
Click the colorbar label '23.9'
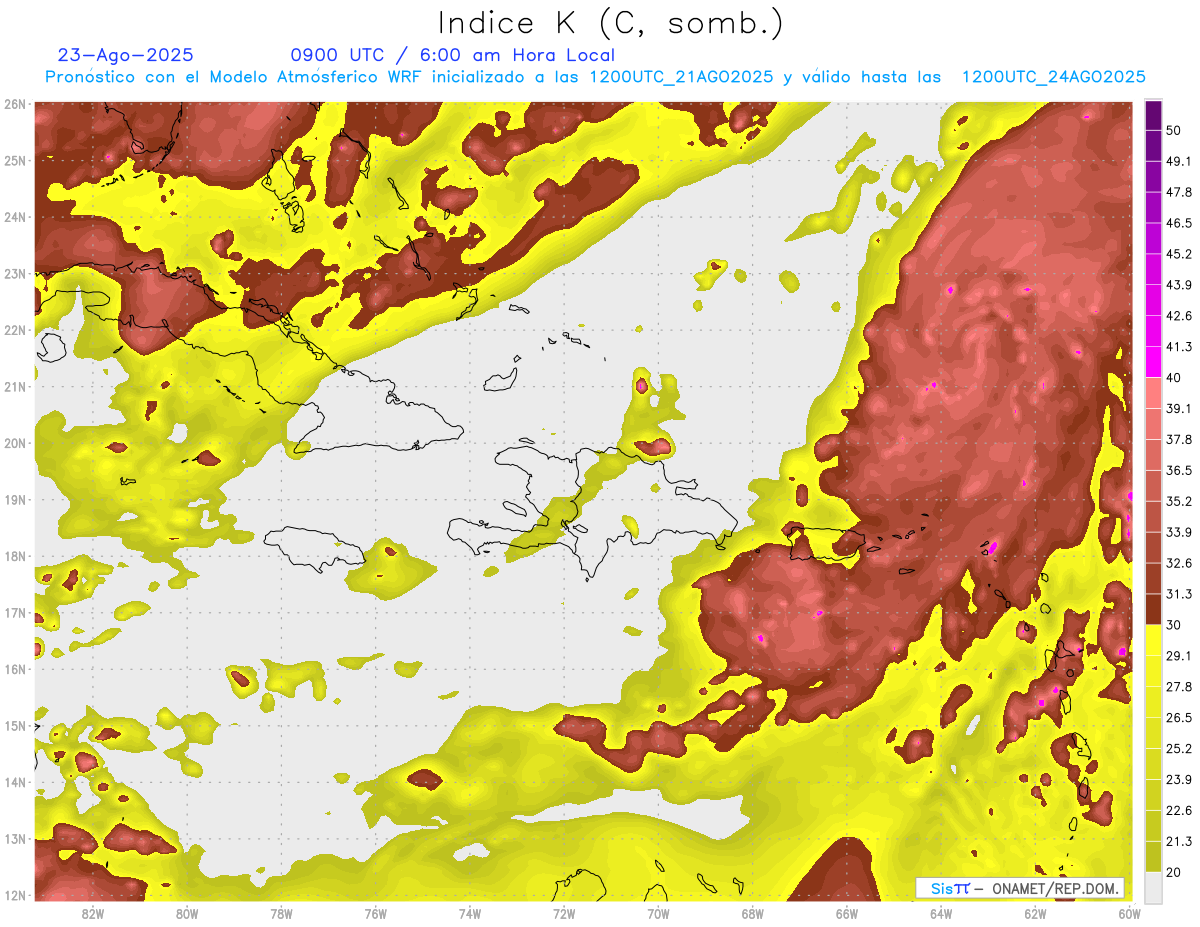coord(1178,780)
